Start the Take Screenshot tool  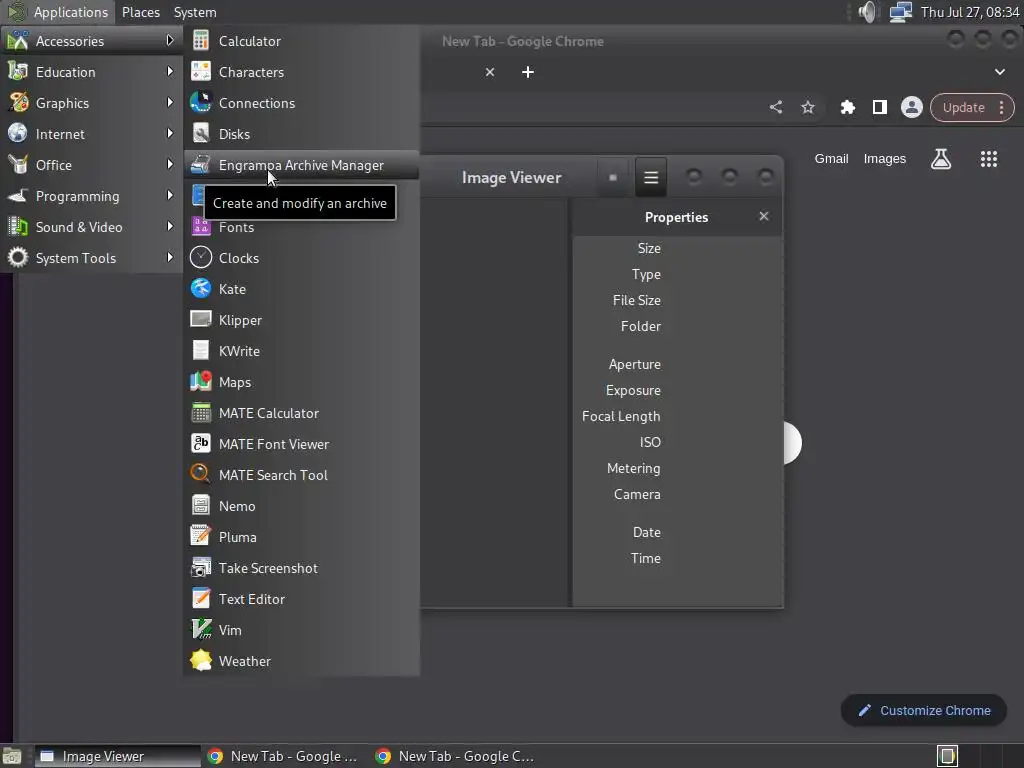tap(301, 568)
